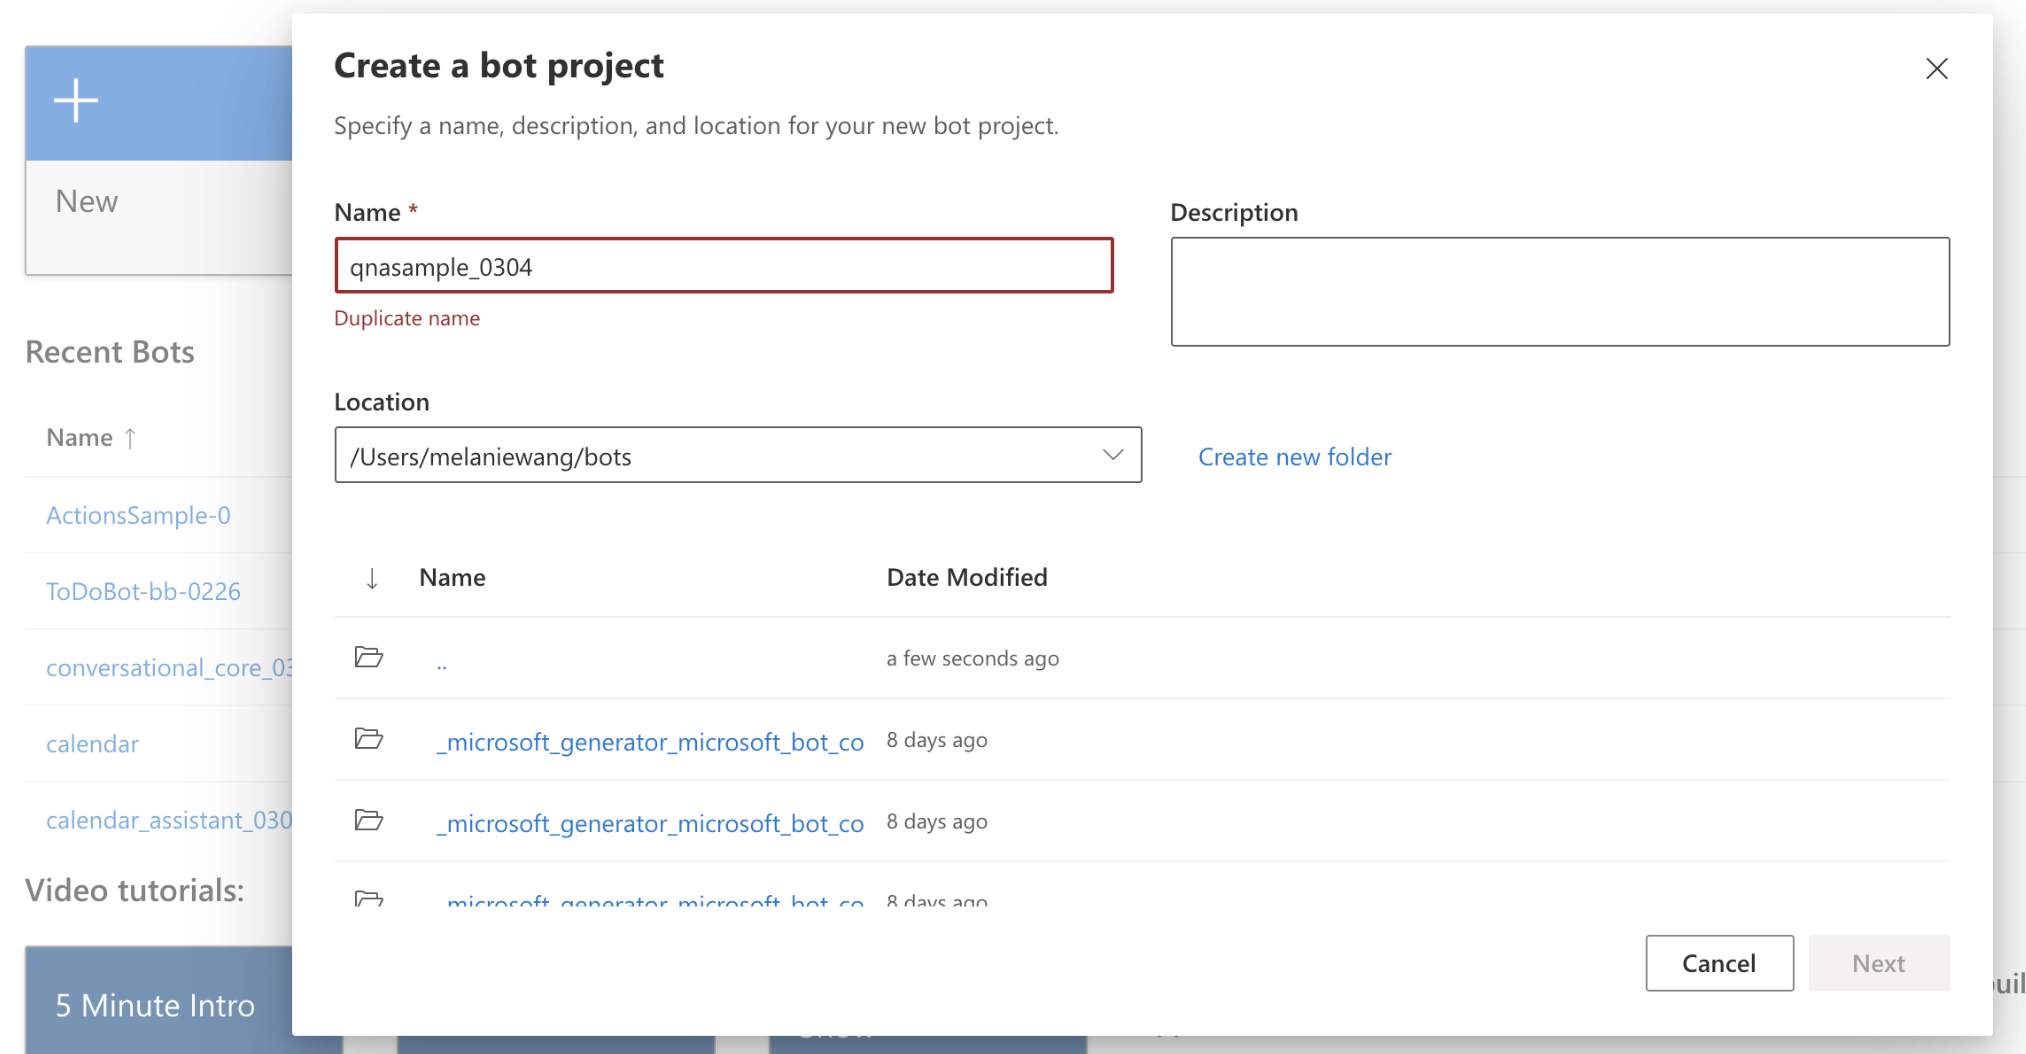This screenshot has width=2026, height=1054.
Task: Click the New bot plus icon
Action: point(76,100)
